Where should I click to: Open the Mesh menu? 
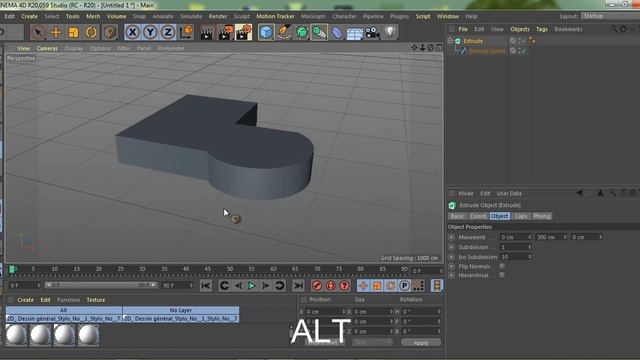(93, 16)
